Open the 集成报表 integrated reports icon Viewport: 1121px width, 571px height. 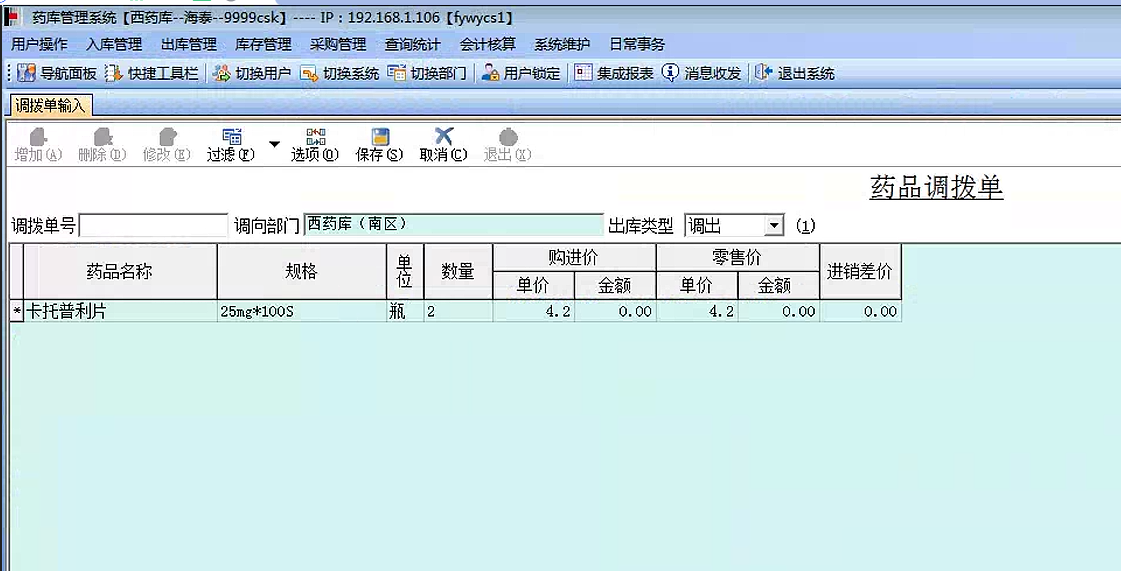tap(583, 73)
